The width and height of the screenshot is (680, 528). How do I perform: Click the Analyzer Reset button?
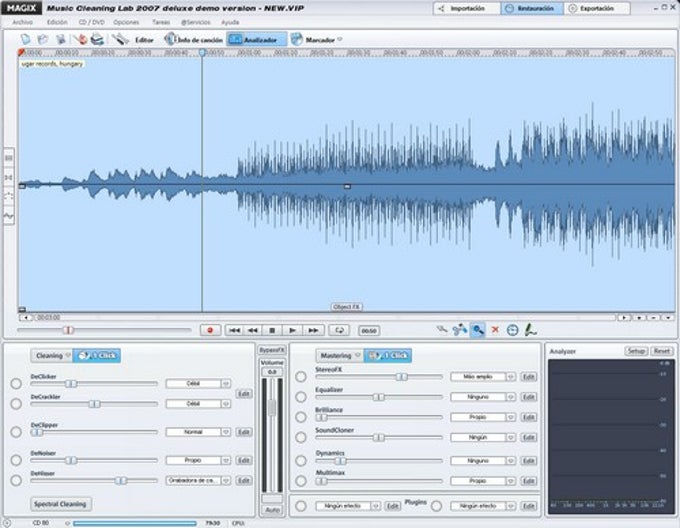(662, 351)
